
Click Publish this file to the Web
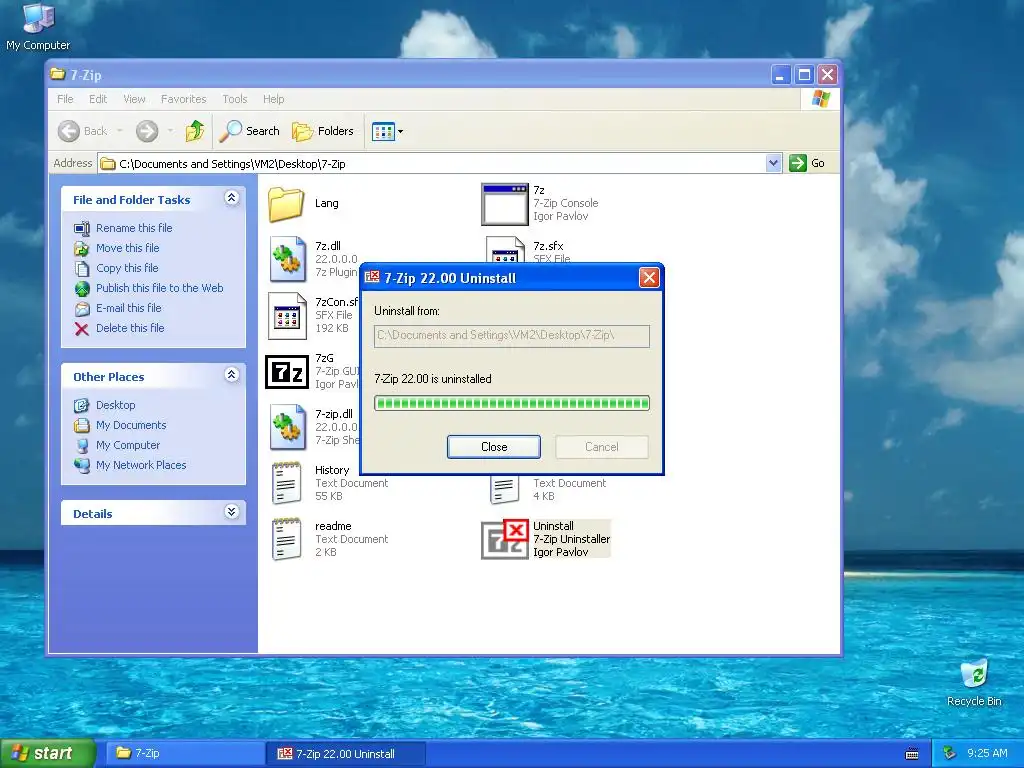click(x=159, y=288)
